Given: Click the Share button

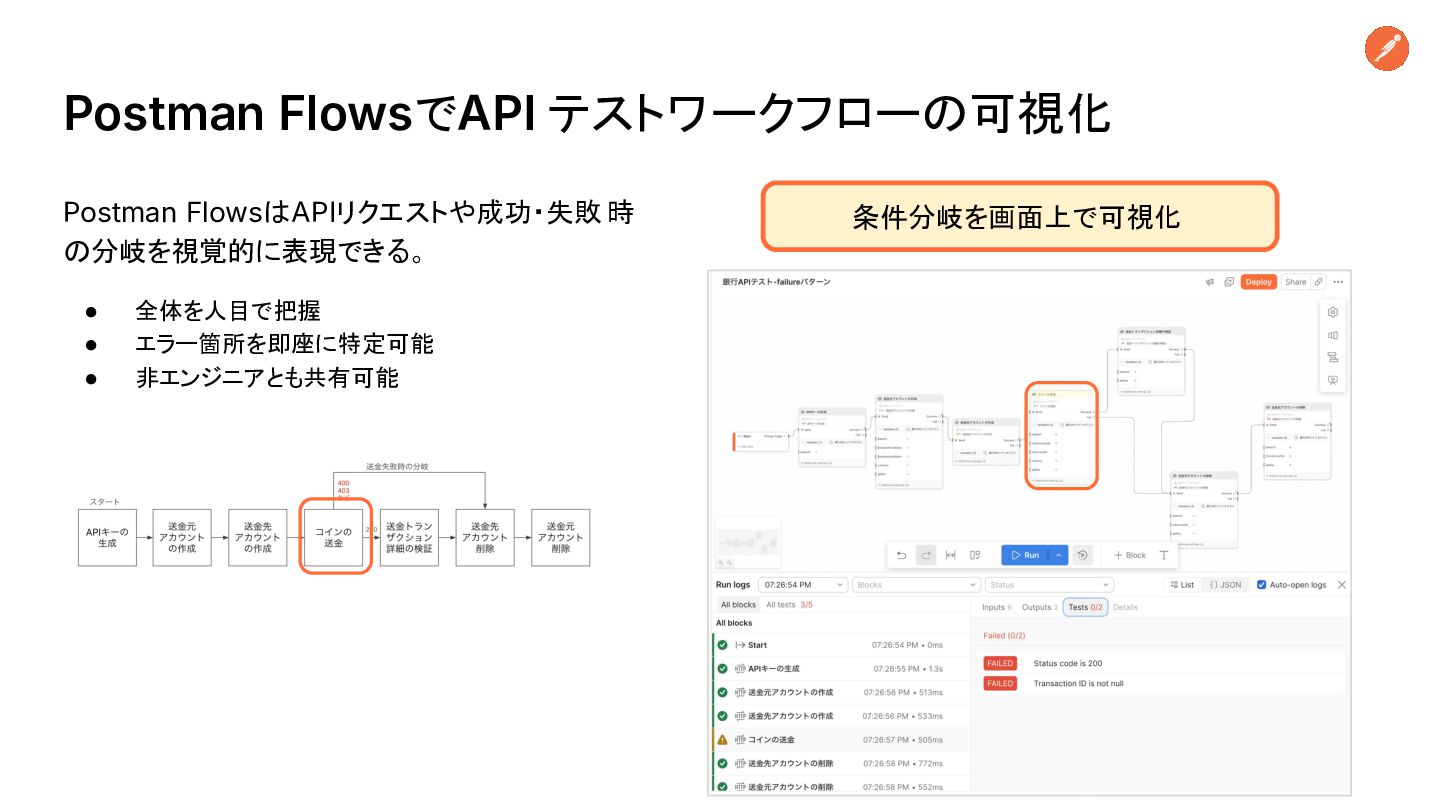Looking at the screenshot, I should (x=1296, y=282).
